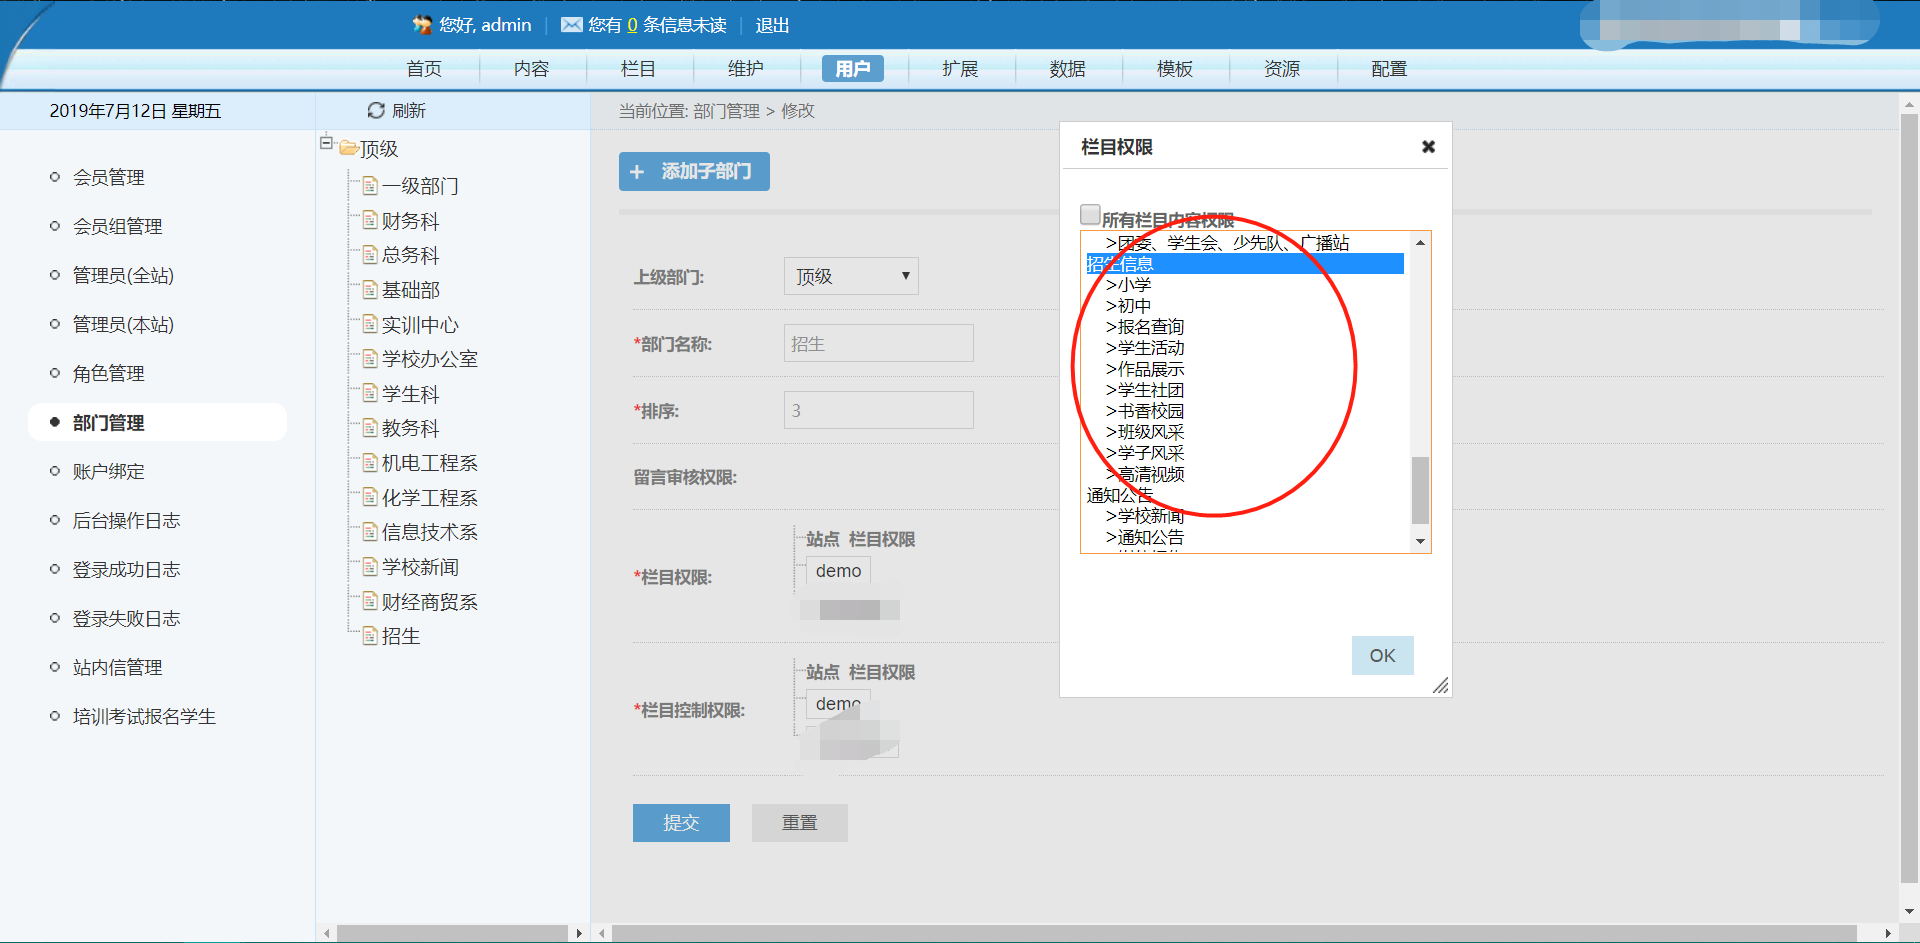Click the 退出 logout link
This screenshot has height=943, width=1920.
pyautogui.click(x=772, y=25)
